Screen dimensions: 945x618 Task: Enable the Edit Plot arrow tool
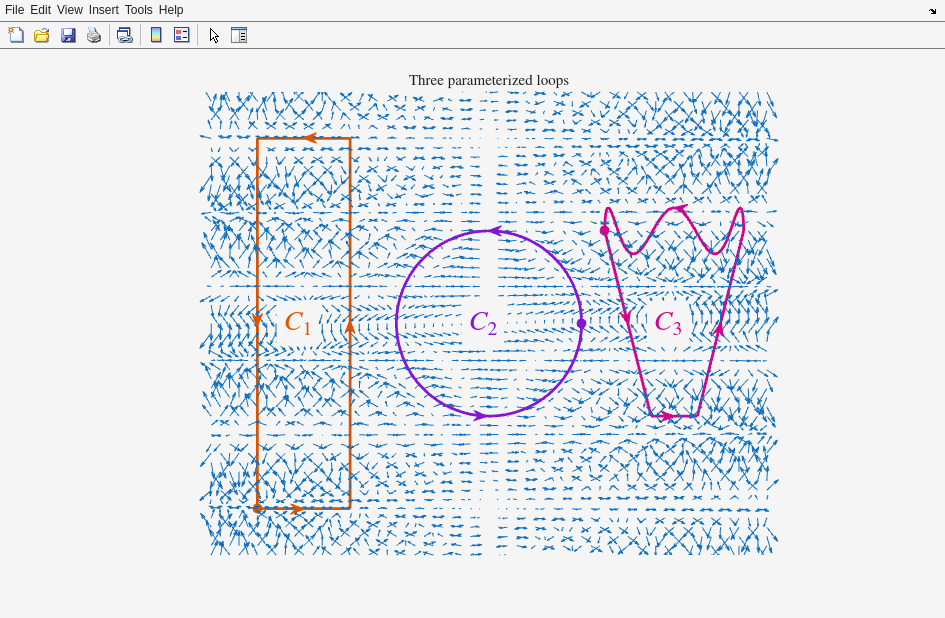pos(214,35)
